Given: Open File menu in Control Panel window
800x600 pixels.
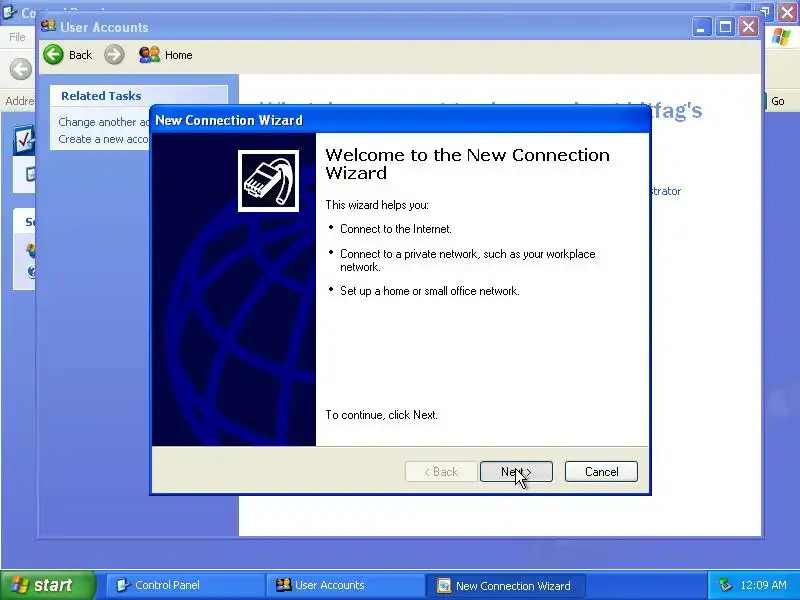Looking at the screenshot, I should click(17, 37).
